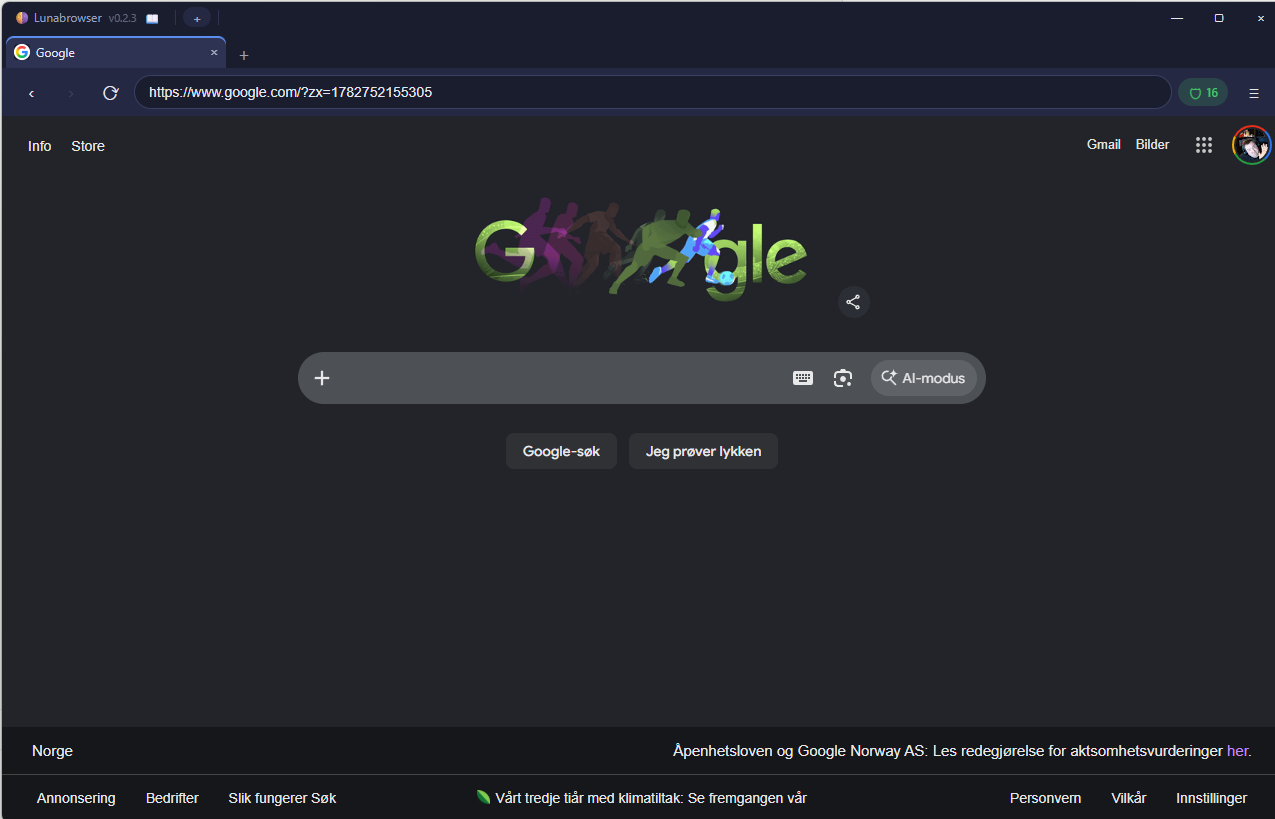Open a new tab with the plus beside Google tab
Image resolution: width=1275 pixels, height=819 pixels.
click(x=244, y=55)
